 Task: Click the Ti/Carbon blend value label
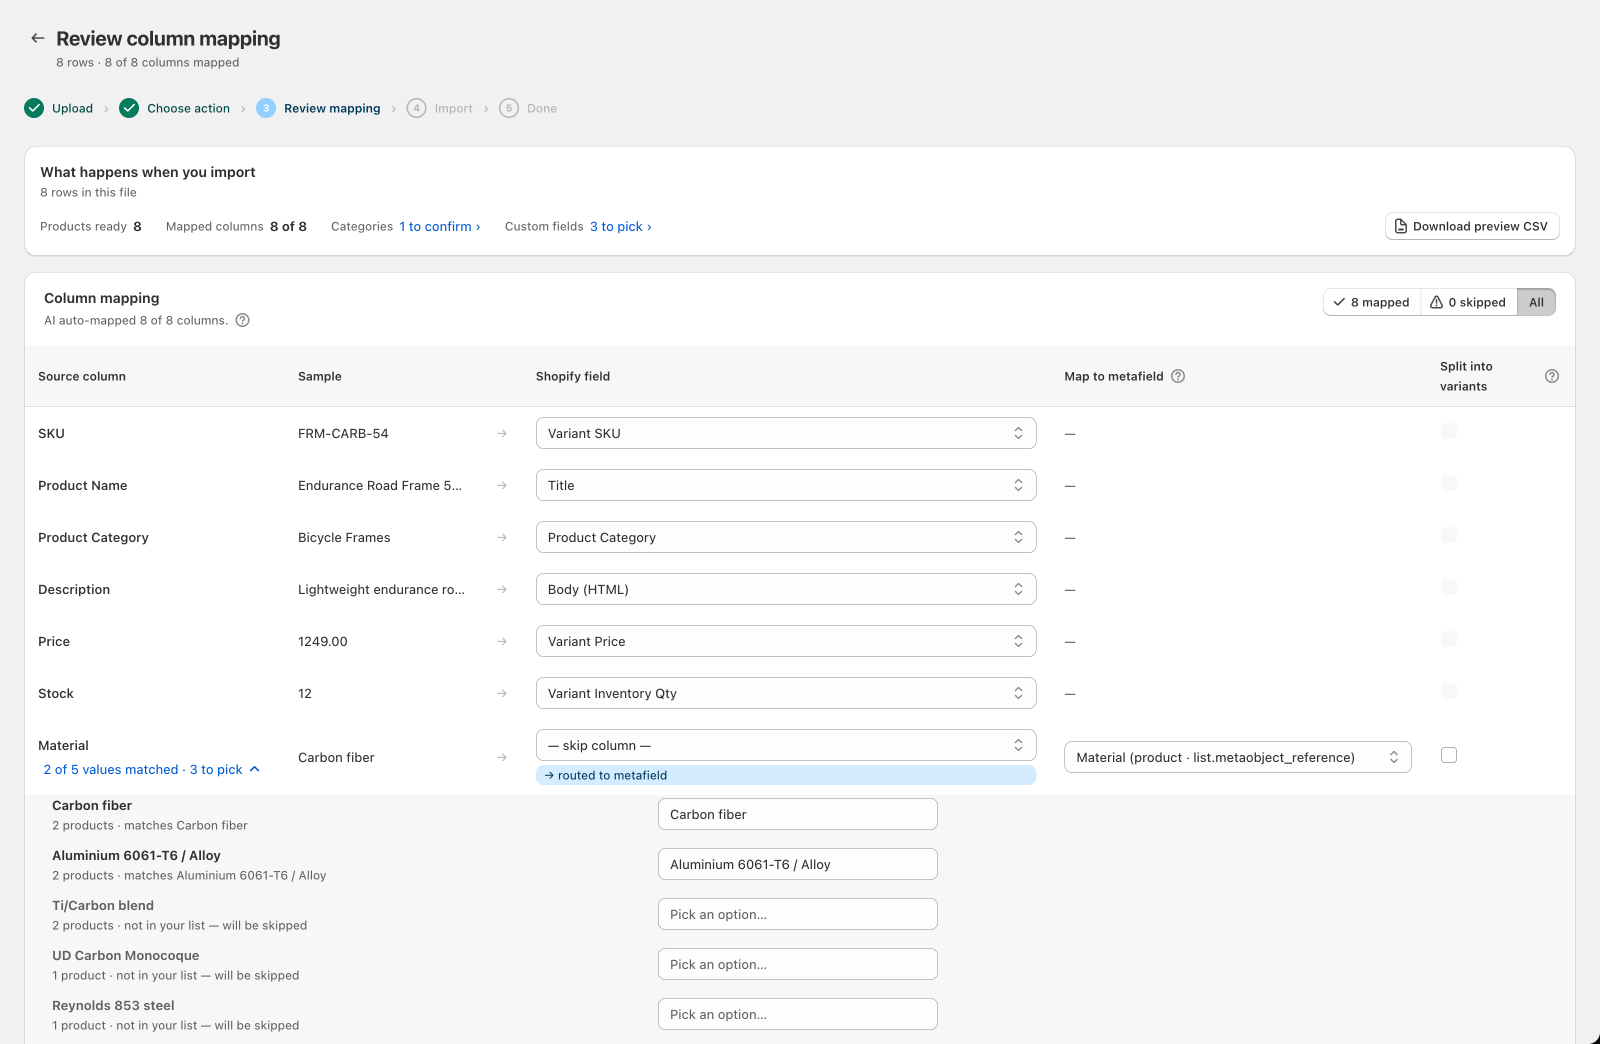coord(103,905)
